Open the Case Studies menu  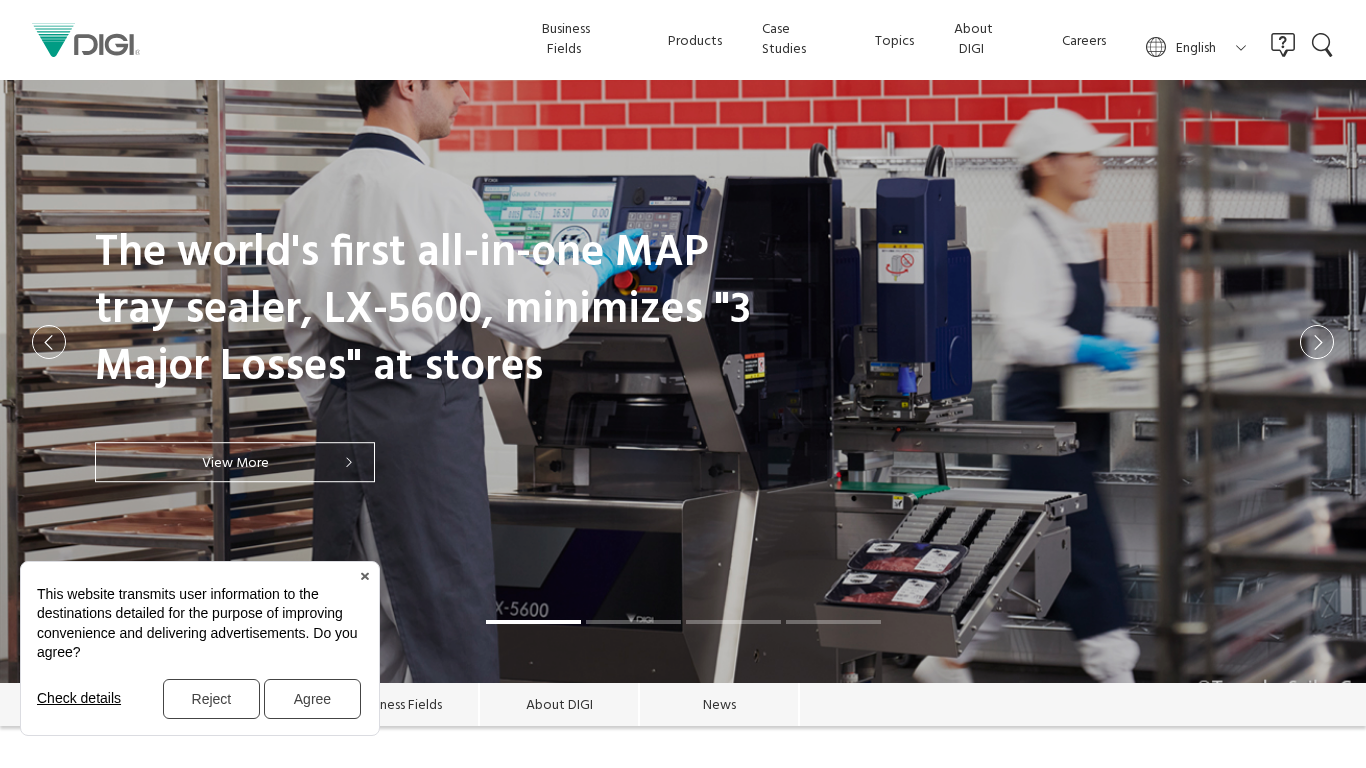784,39
